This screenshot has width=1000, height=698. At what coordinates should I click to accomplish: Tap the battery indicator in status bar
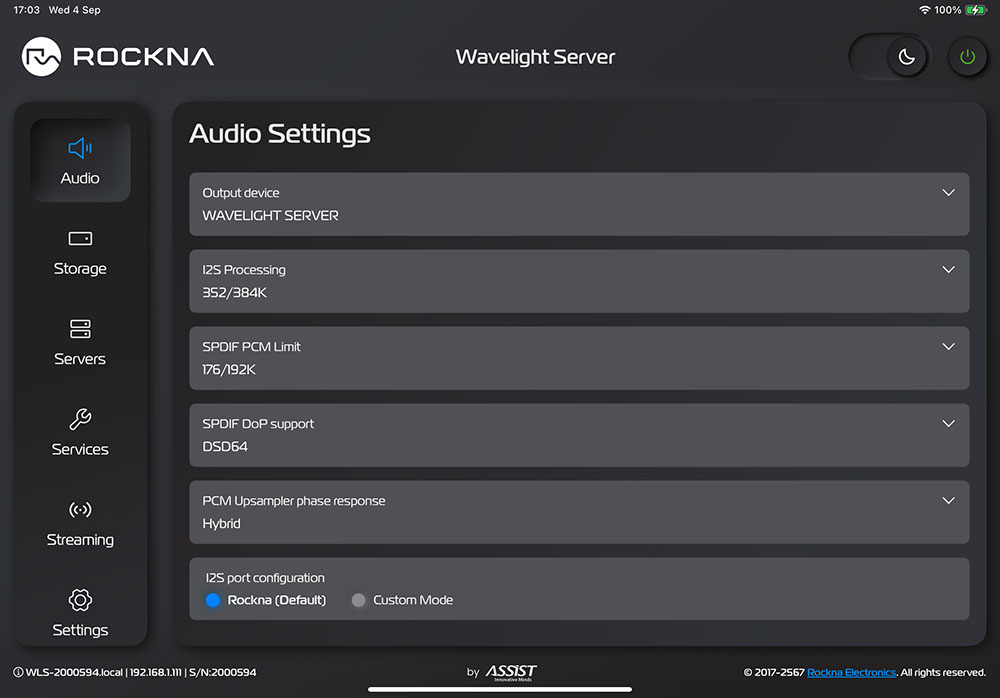976,10
